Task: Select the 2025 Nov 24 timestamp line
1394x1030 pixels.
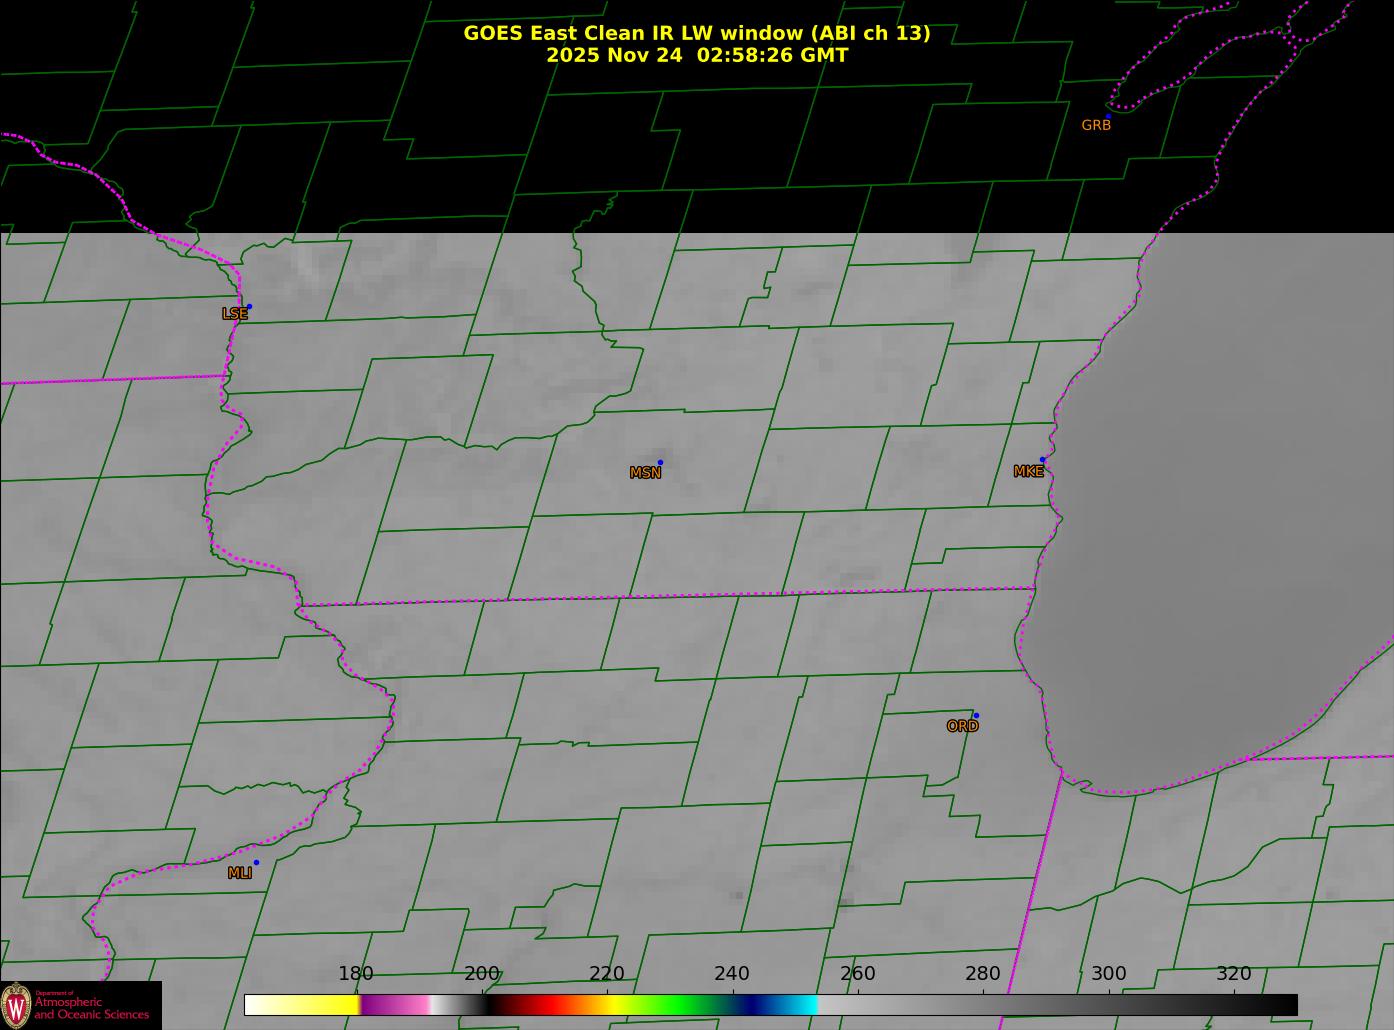Action: pyautogui.click(x=696, y=56)
